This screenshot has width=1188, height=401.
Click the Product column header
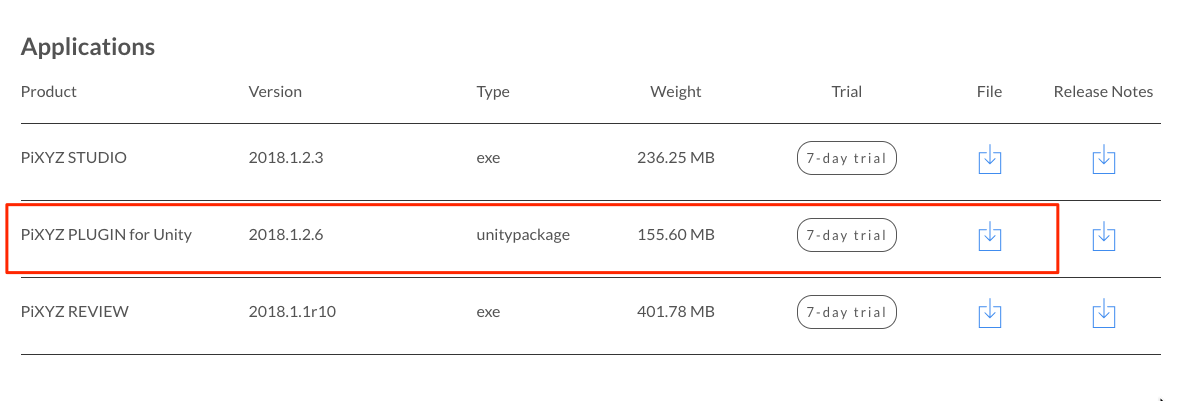click(49, 92)
